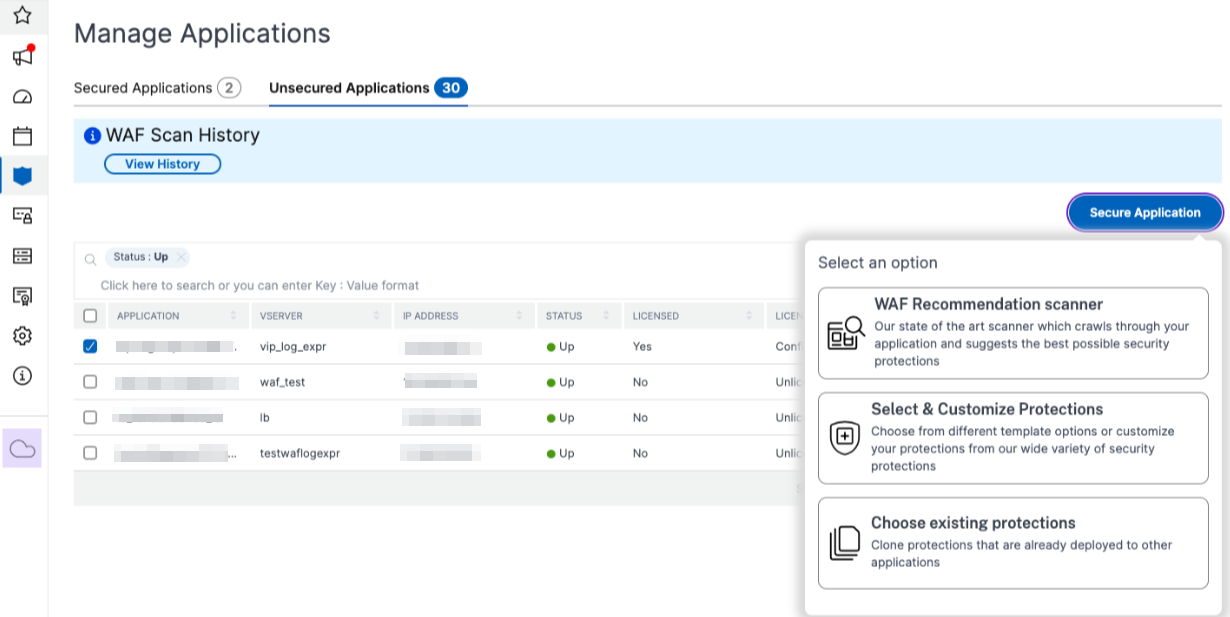The width and height of the screenshot is (1230, 617).
Task: Open the announcements megaphone icon
Action: click(22, 56)
